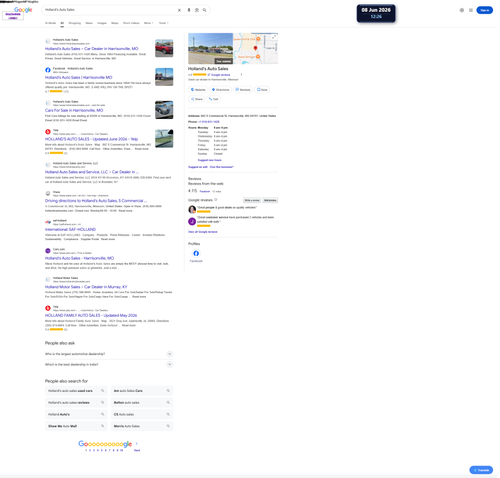
Task: Switch to the AI Mode tab
Action: pos(50,23)
